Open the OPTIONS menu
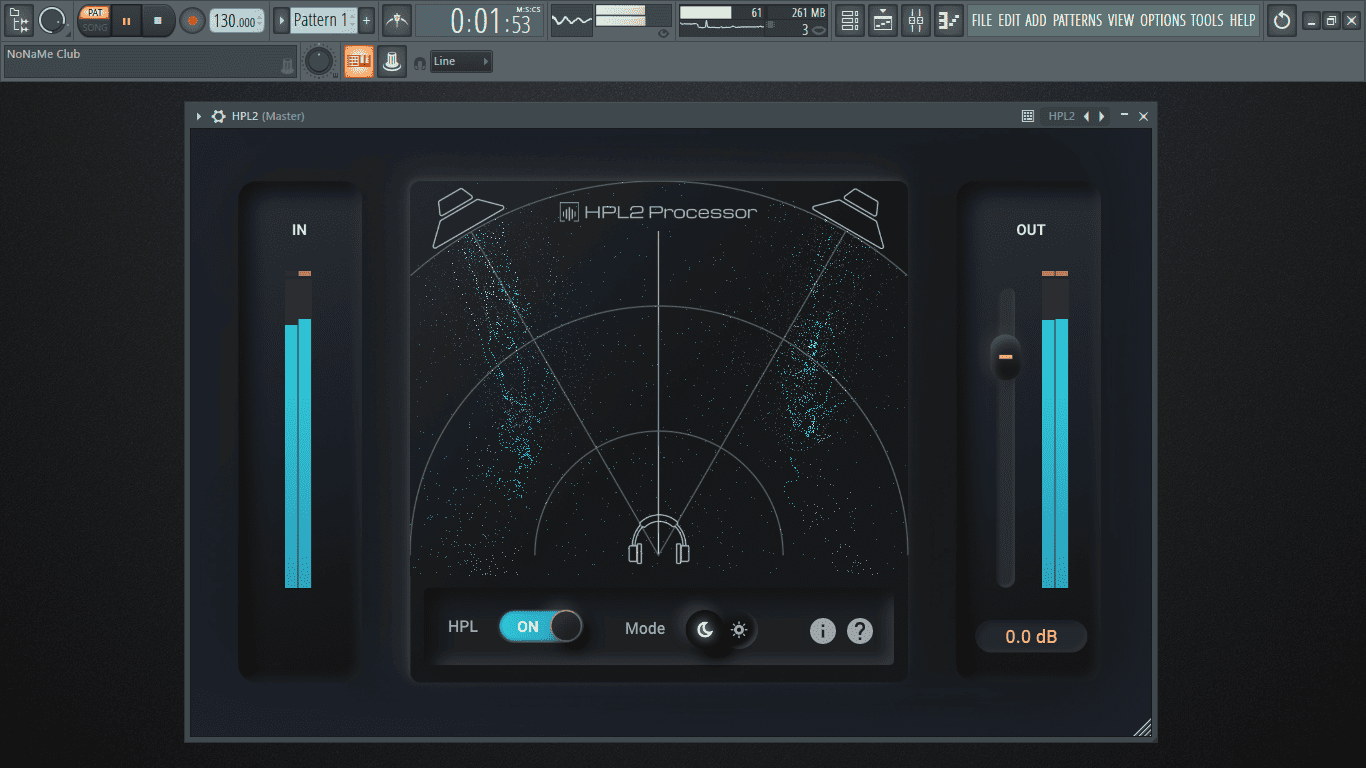Screen dimensions: 1366x768 (1162, 20)
